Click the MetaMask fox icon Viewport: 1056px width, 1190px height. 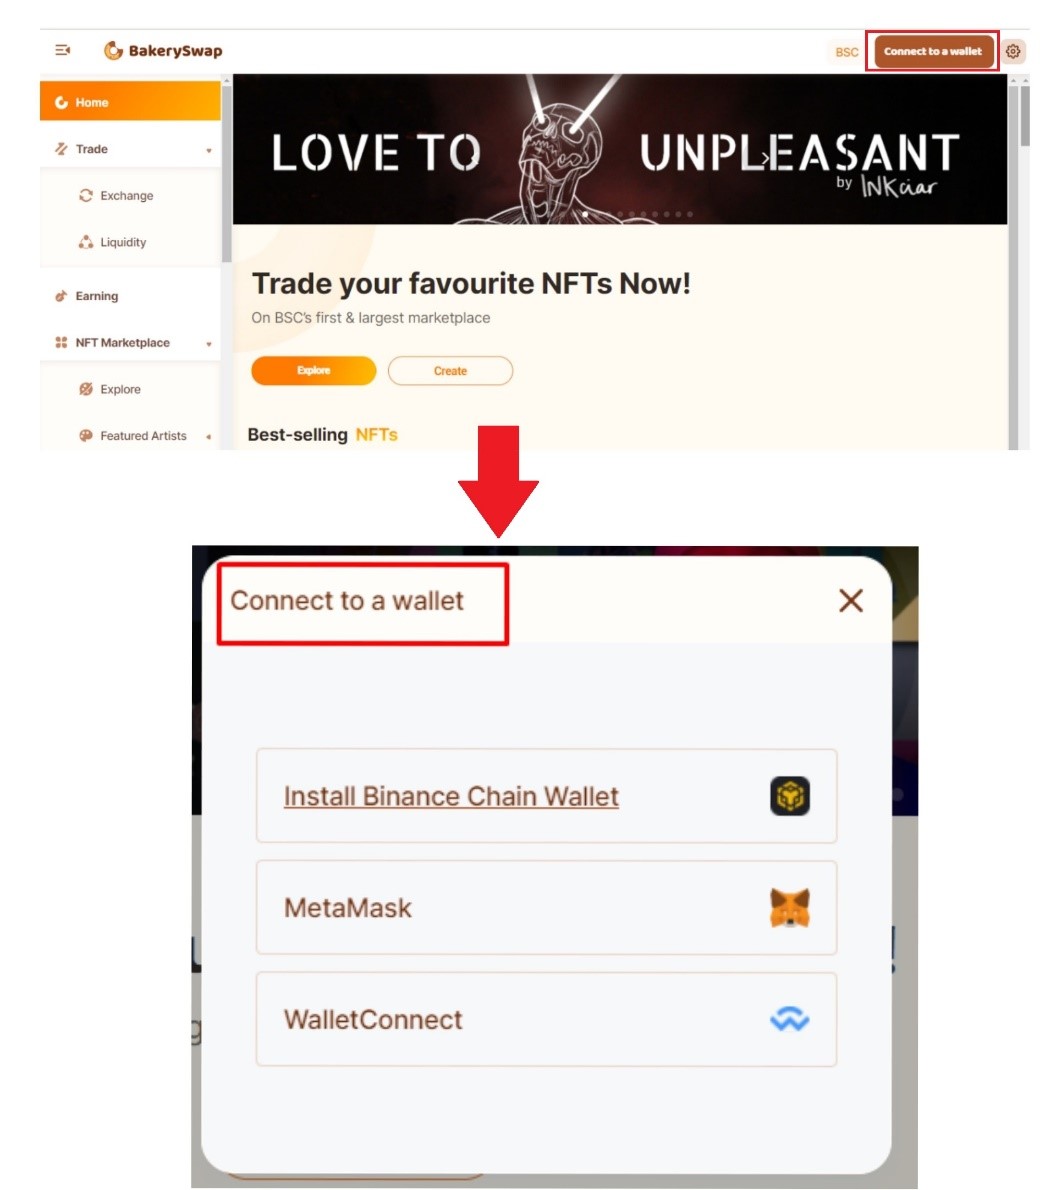[790, 908]
